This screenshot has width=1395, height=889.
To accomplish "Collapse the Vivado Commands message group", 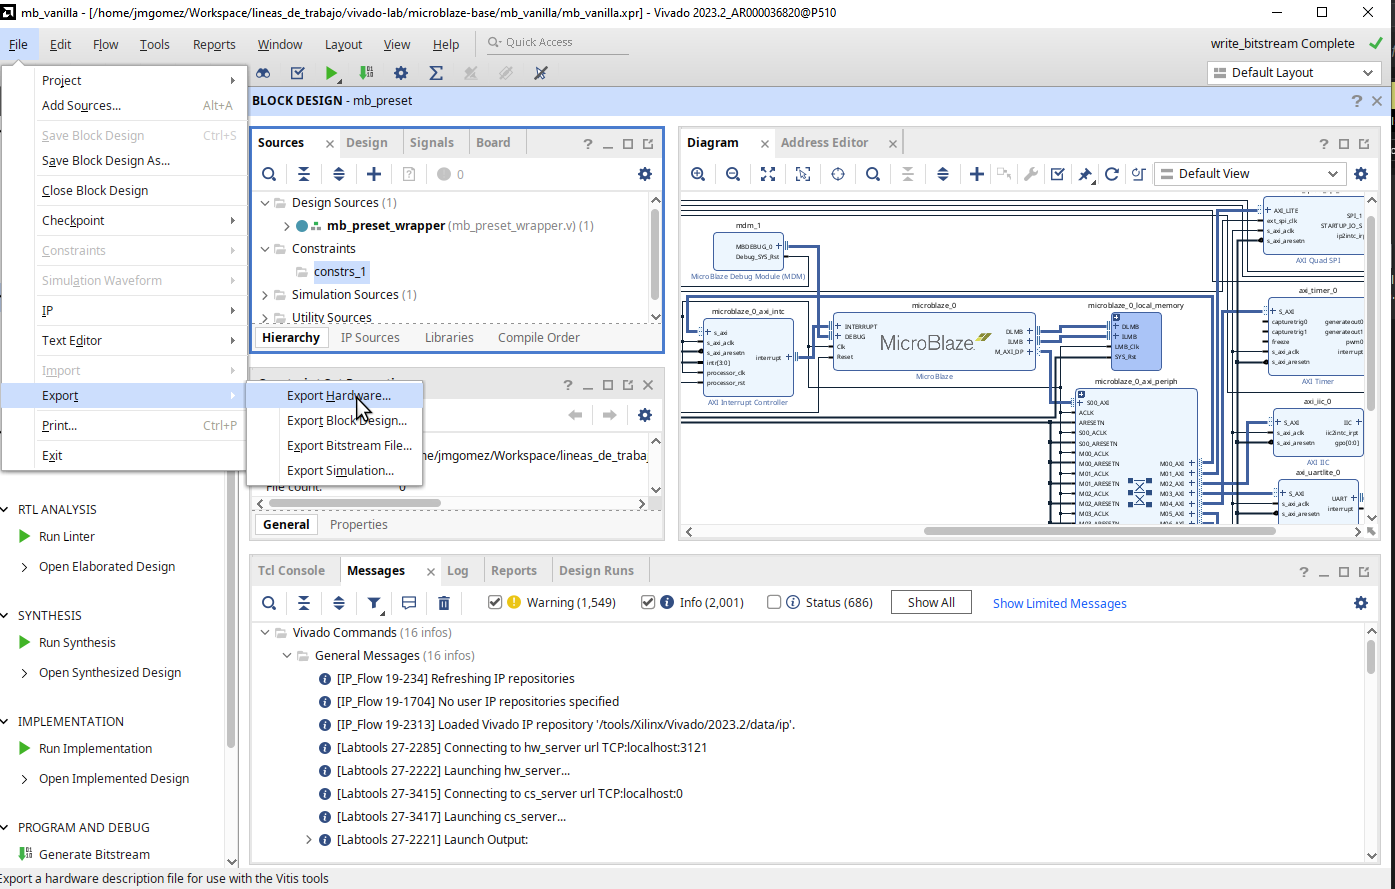I will [266, 633].
